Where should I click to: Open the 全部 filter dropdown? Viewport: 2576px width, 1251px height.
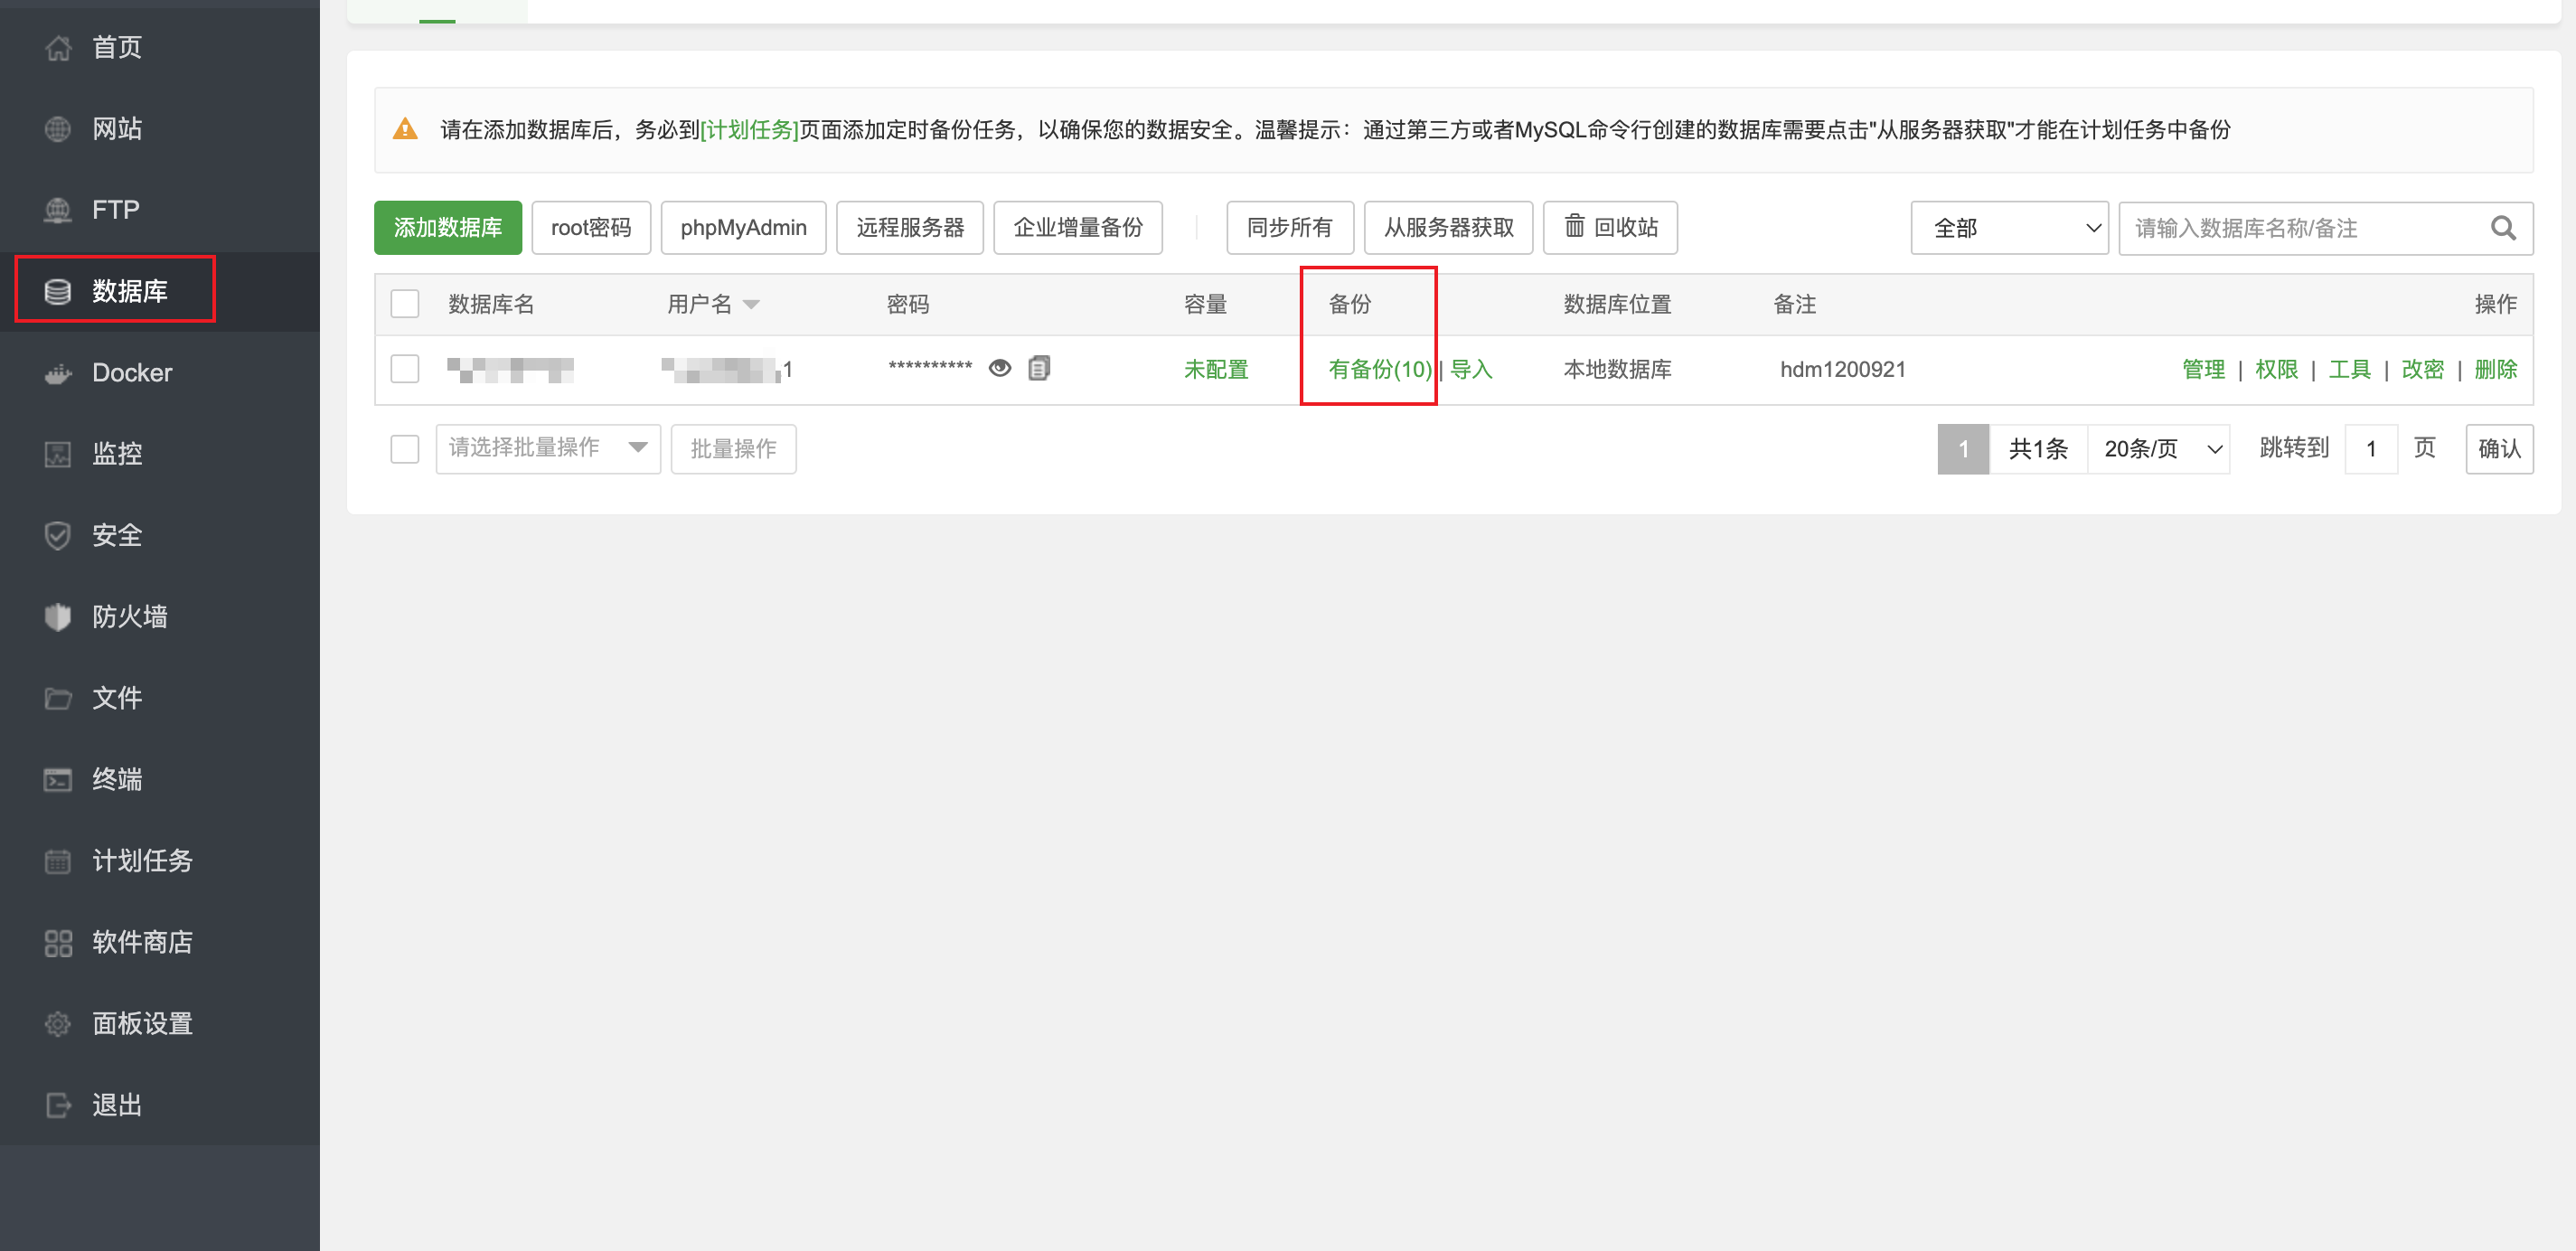pos(2009,228)
